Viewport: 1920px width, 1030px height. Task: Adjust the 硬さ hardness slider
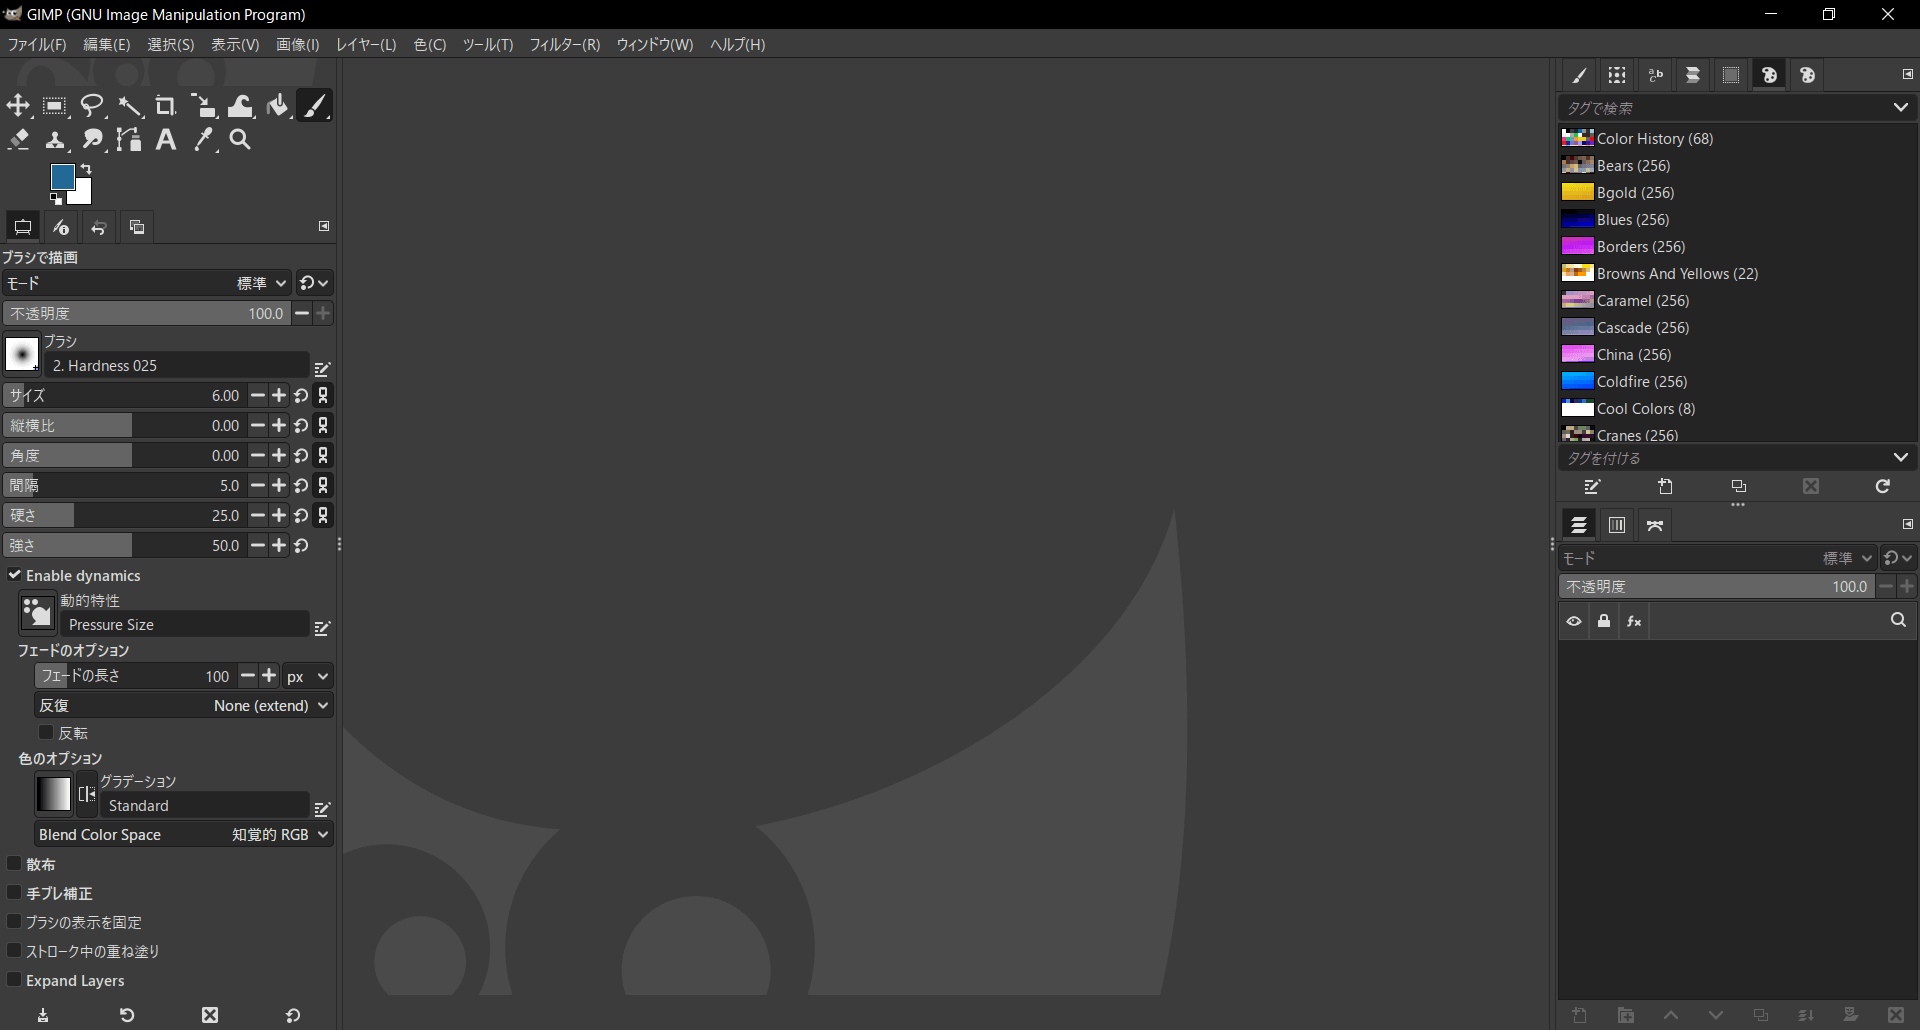pyautogui.click(x=124, y=515)
